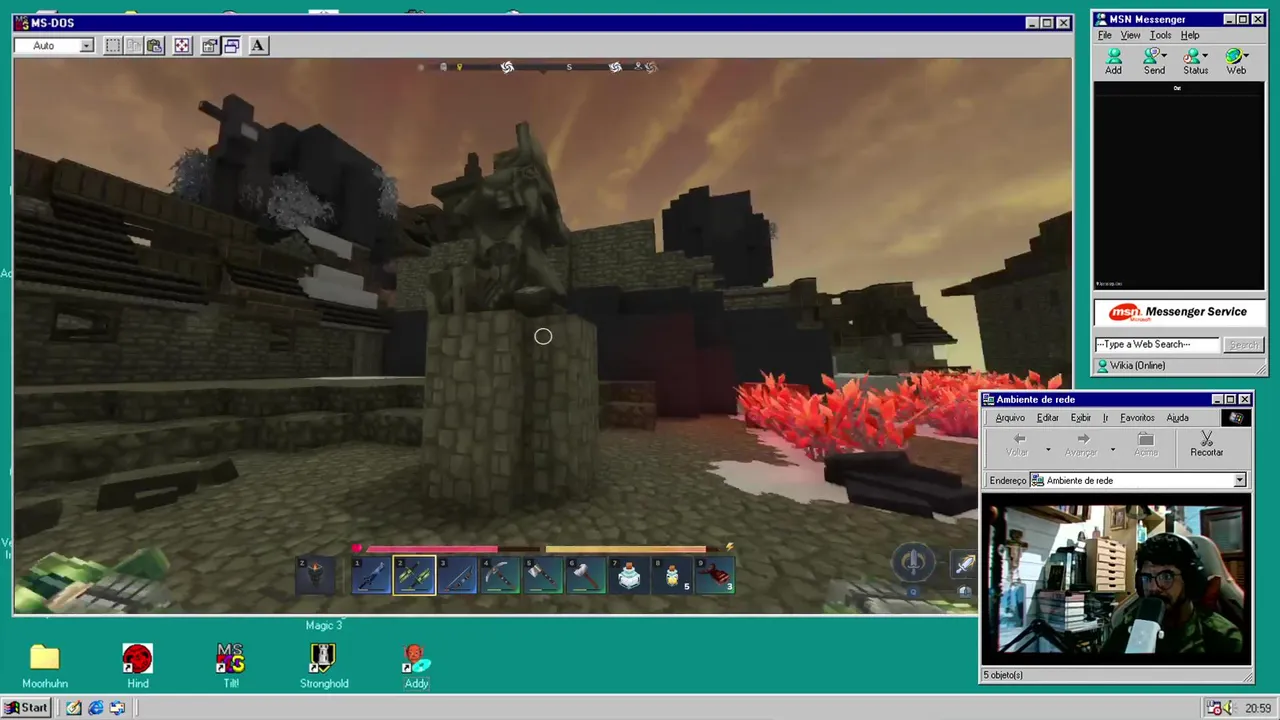Select the Tilt! desktop icon
Image resolution: width=1280 pixels, height=720 pixels.
coord(231,666)
